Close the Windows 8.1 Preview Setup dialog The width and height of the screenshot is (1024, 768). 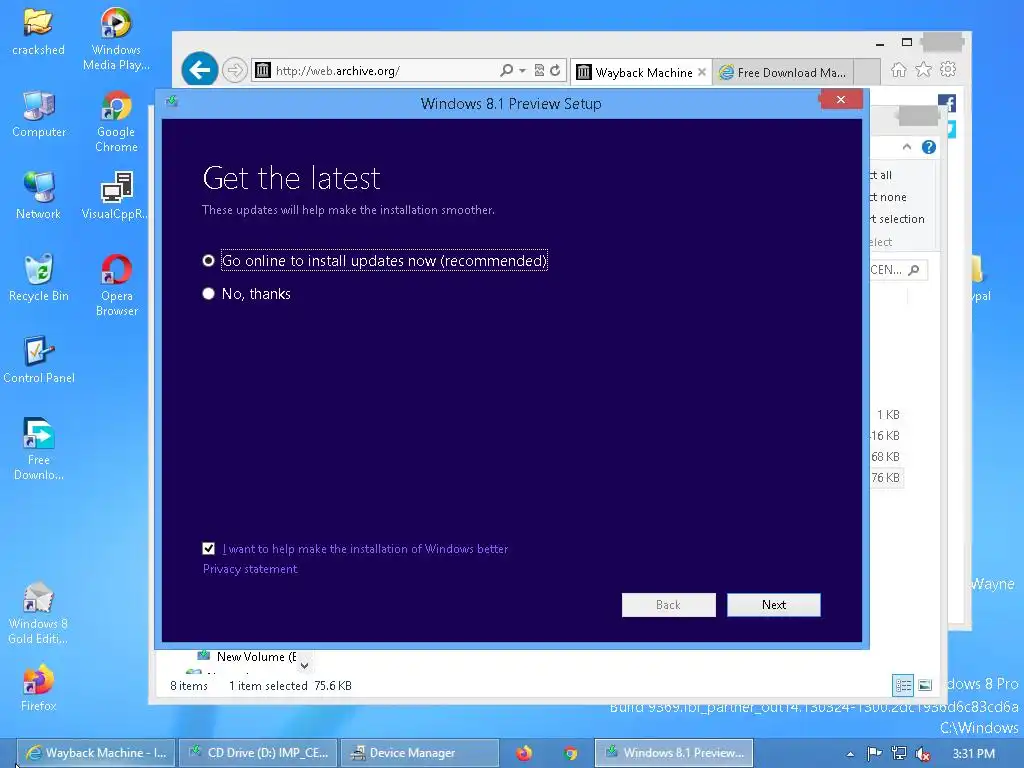840,99
